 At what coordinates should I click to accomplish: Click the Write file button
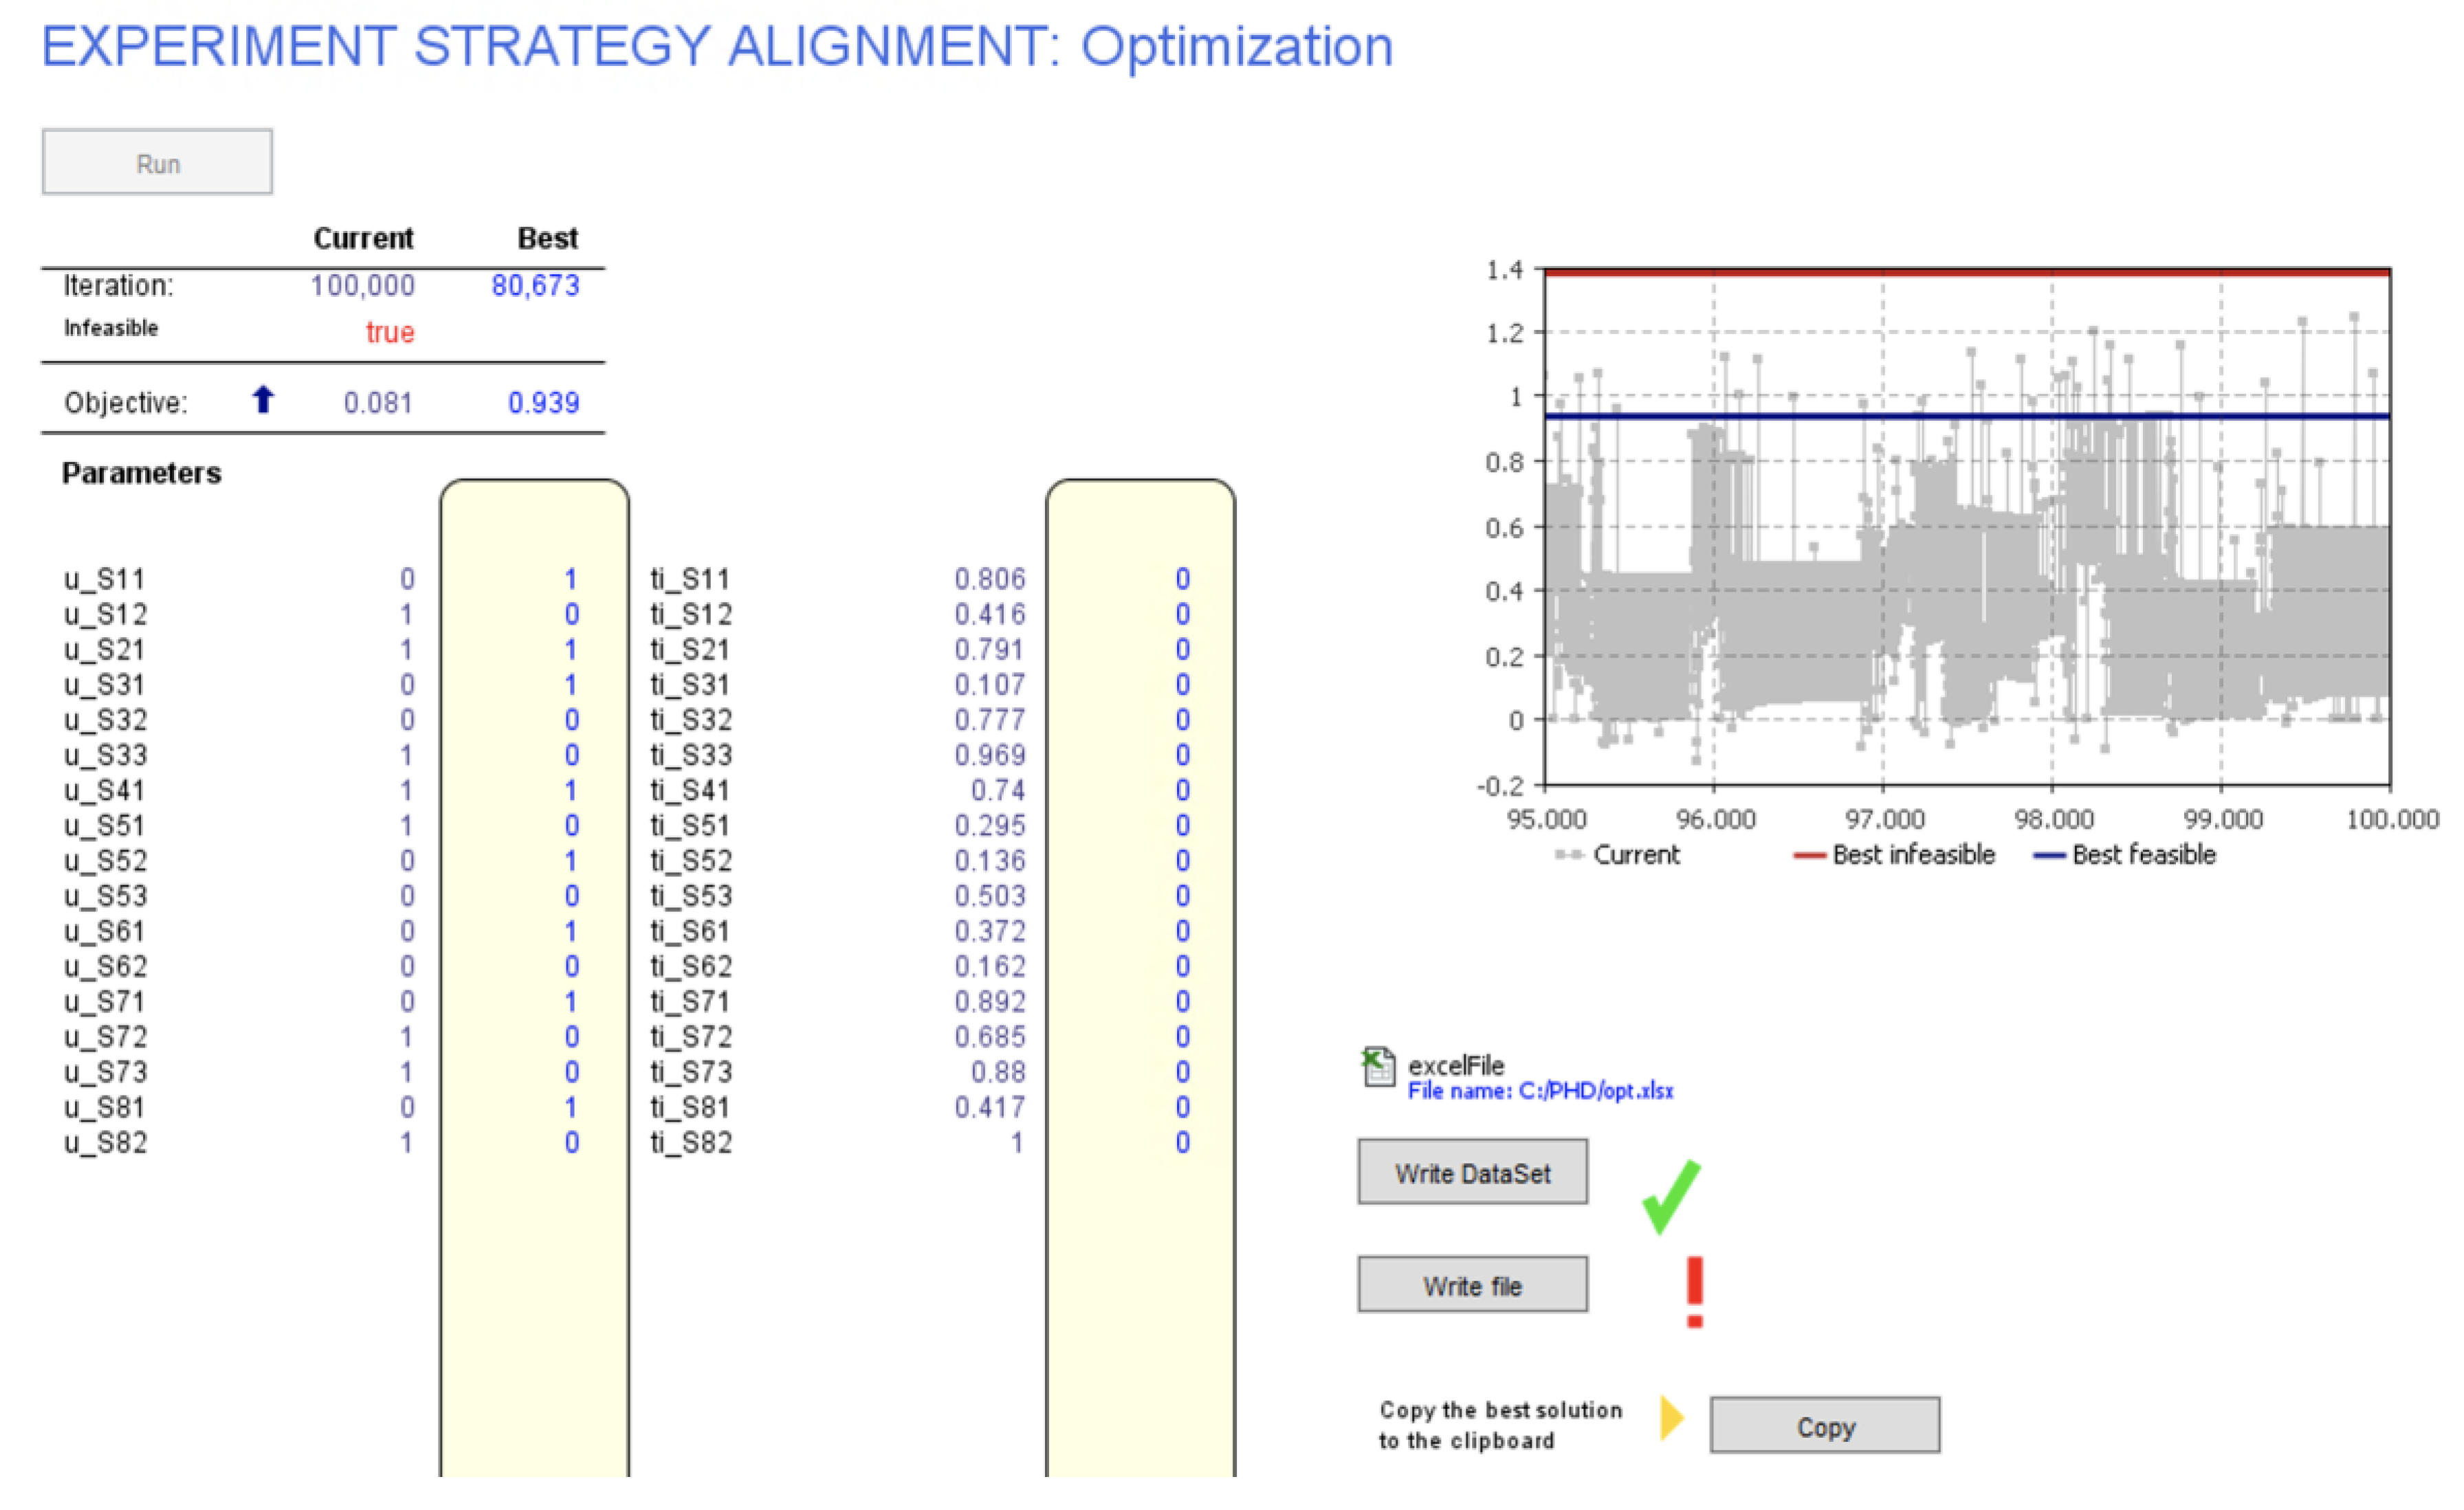tap(1472, 1285)
